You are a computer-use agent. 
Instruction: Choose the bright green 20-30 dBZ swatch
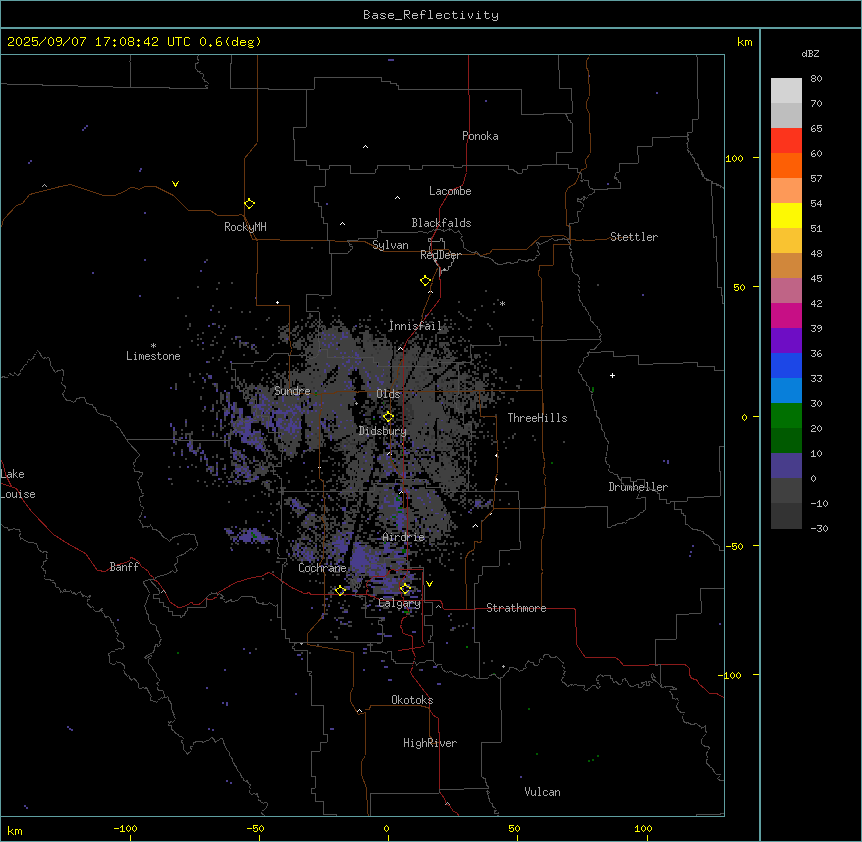tap(786, 416)
